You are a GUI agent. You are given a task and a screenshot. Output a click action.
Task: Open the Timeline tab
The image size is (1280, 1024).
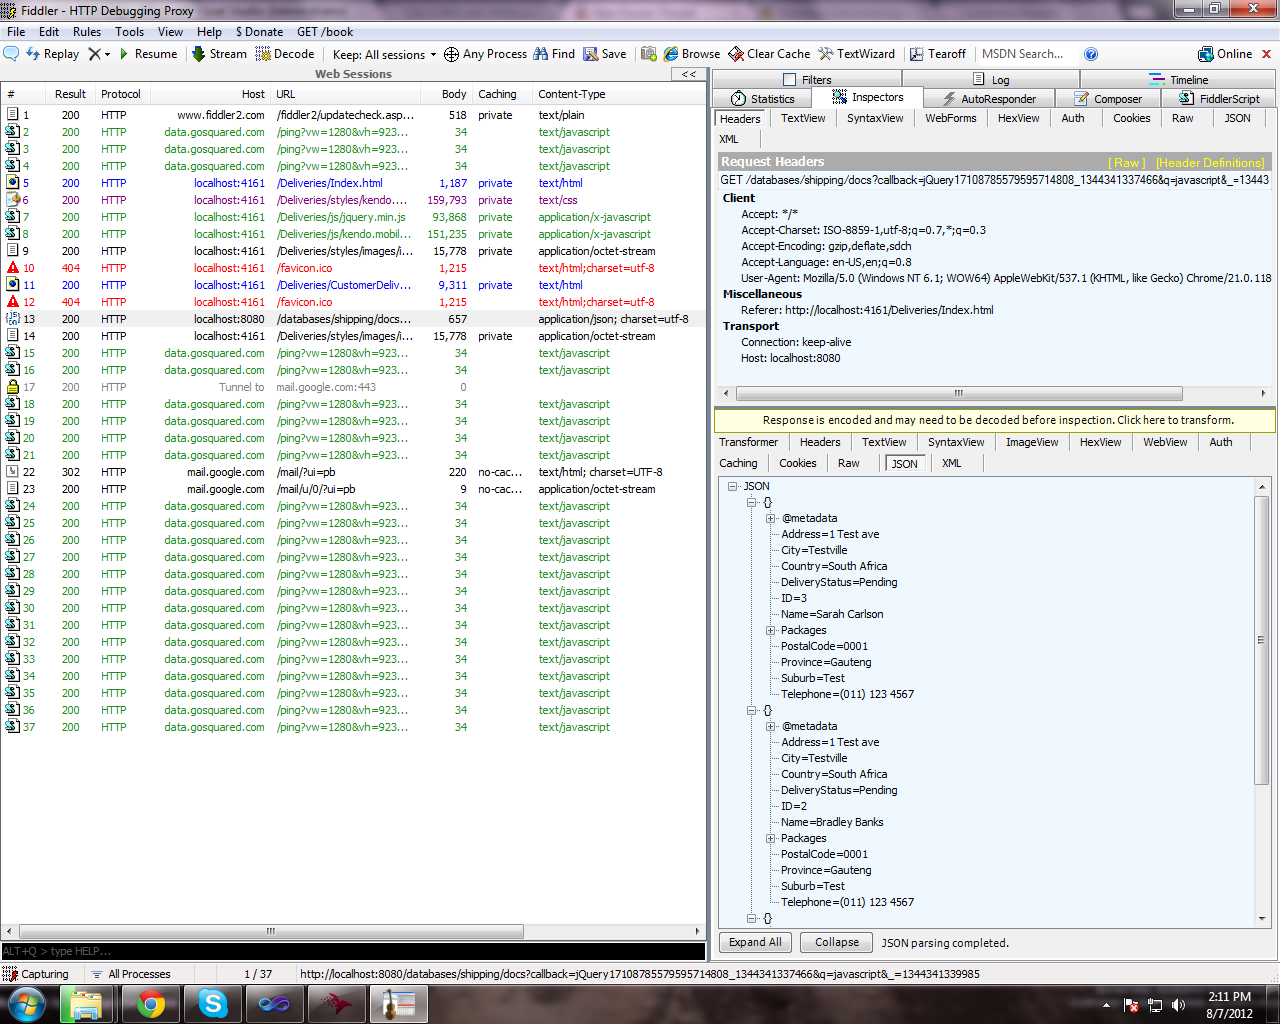(x=1178, y=80)
